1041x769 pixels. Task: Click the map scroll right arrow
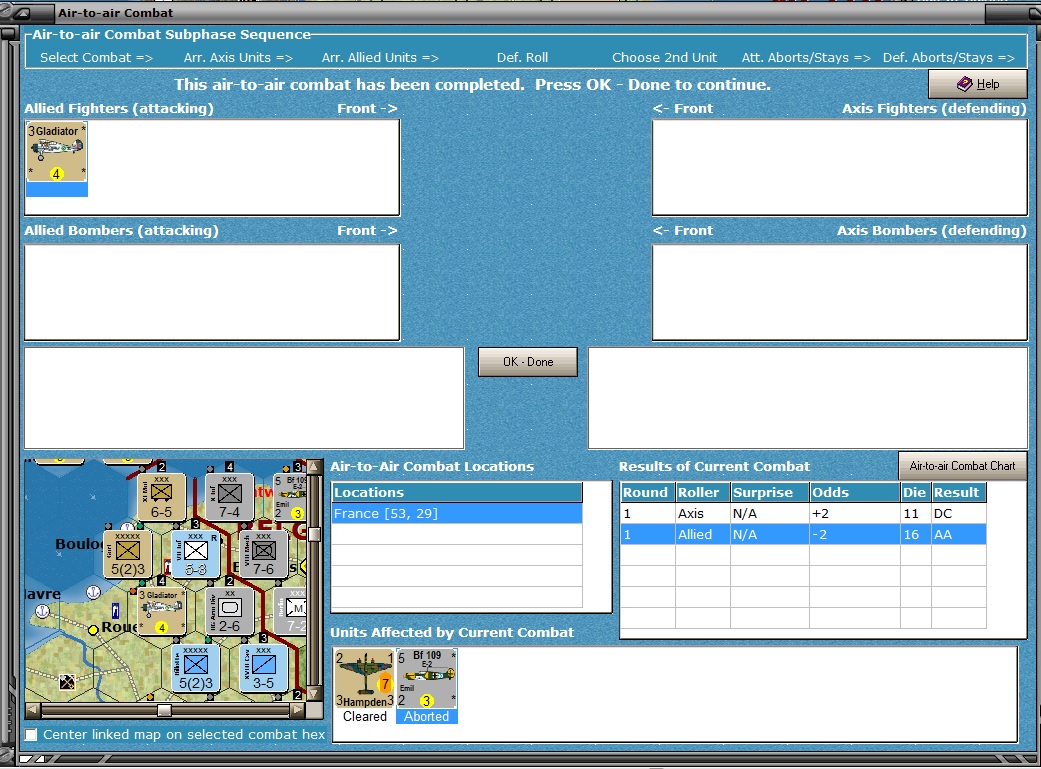coord(298,710)
